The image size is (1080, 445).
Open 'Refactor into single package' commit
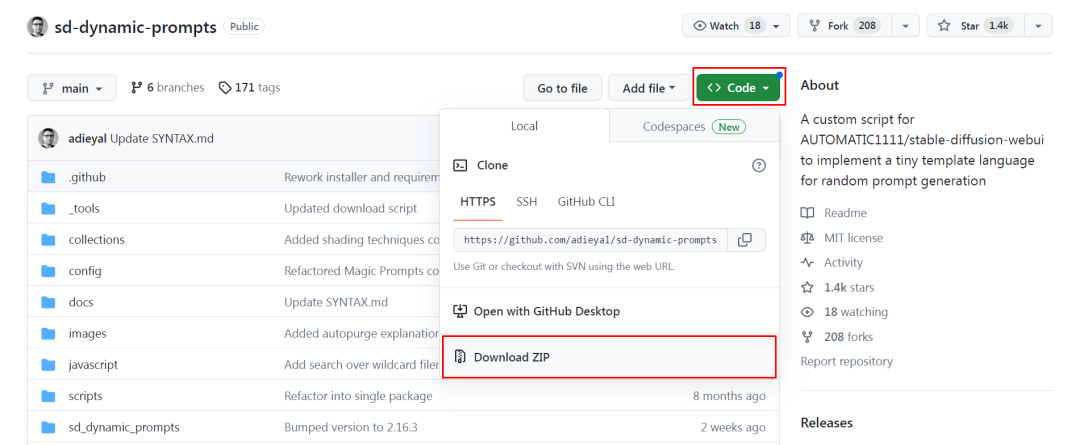pyautogui.click(x=358, y=396)
